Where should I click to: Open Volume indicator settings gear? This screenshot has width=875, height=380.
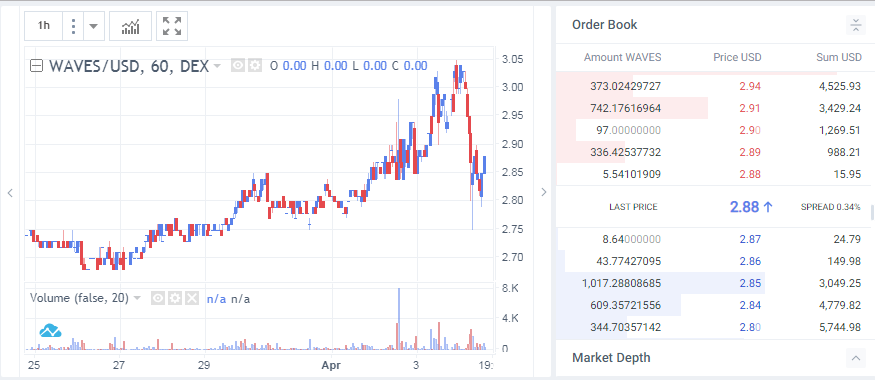click(x=175, y=299)
